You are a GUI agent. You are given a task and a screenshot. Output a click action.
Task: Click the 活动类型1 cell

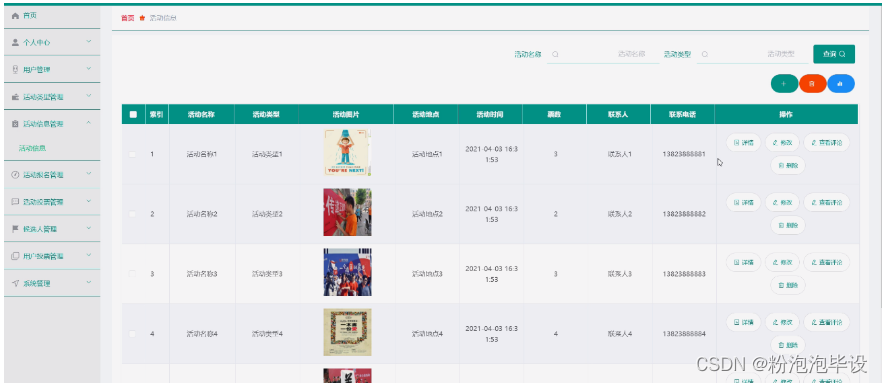(x=267, y=154)
